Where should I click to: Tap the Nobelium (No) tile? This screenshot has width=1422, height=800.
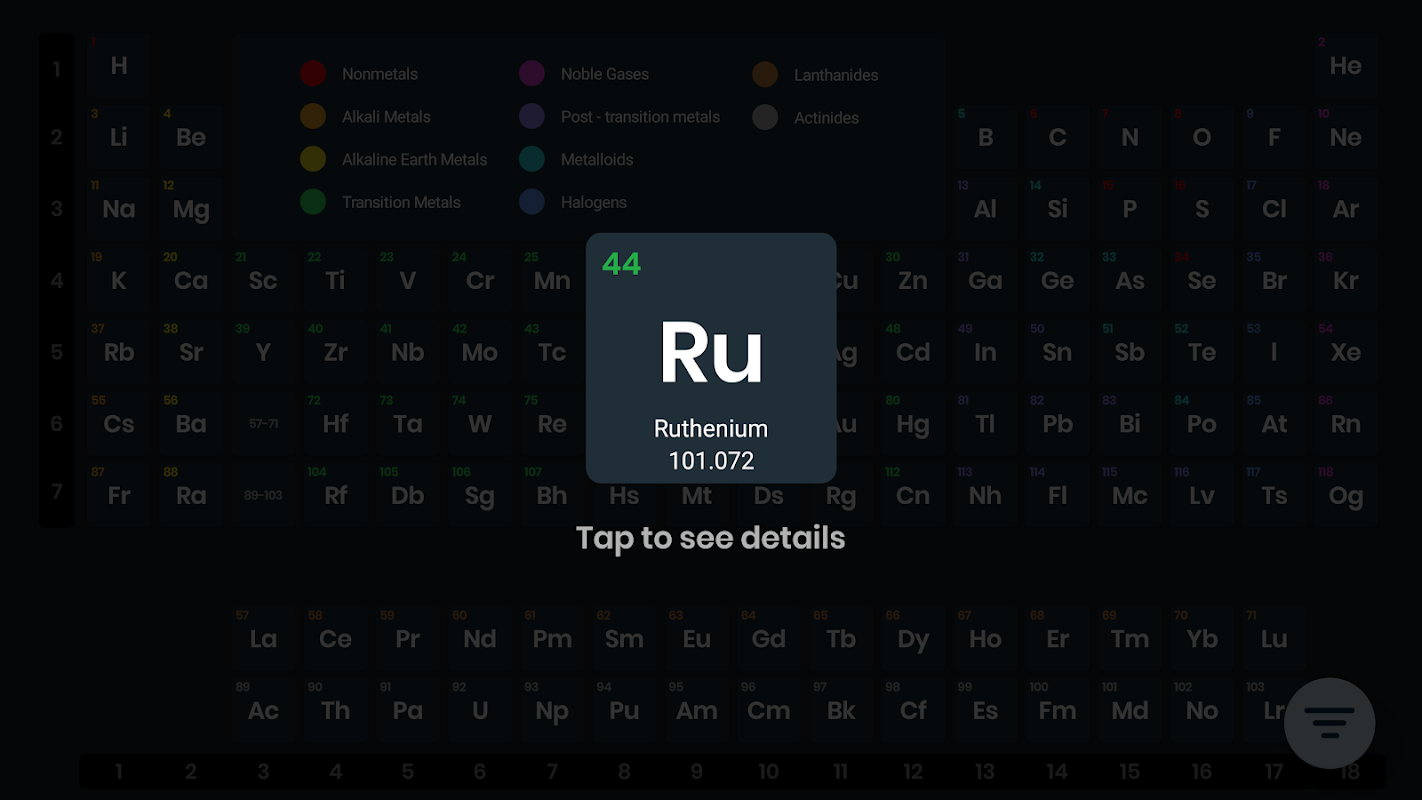point(1202,711)
